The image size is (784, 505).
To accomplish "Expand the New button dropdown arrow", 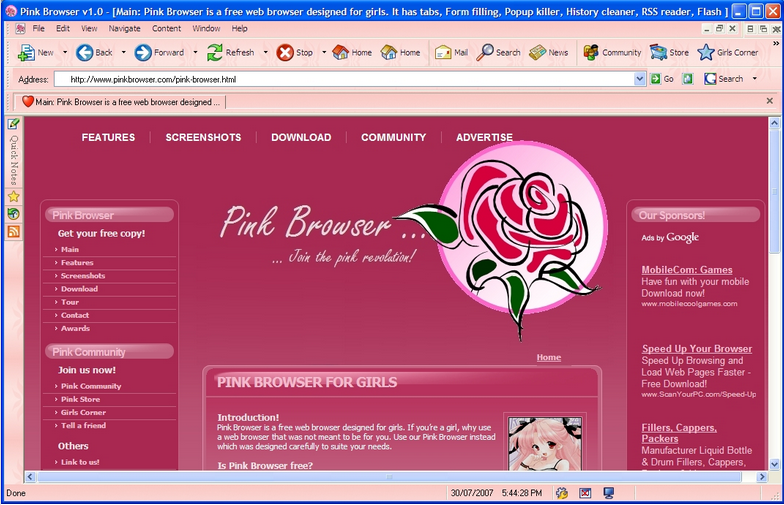I will point(65,52).
